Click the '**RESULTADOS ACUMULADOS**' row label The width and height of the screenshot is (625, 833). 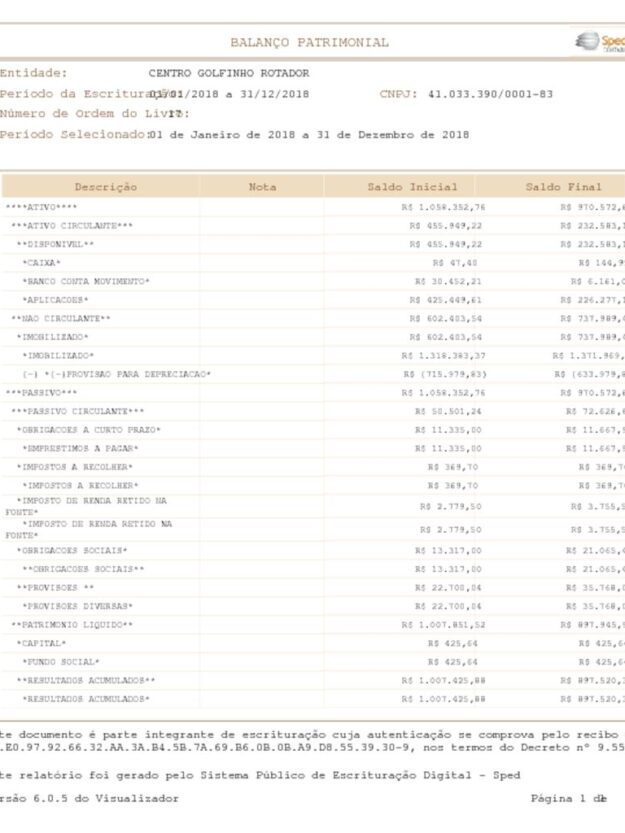point(86,681)
